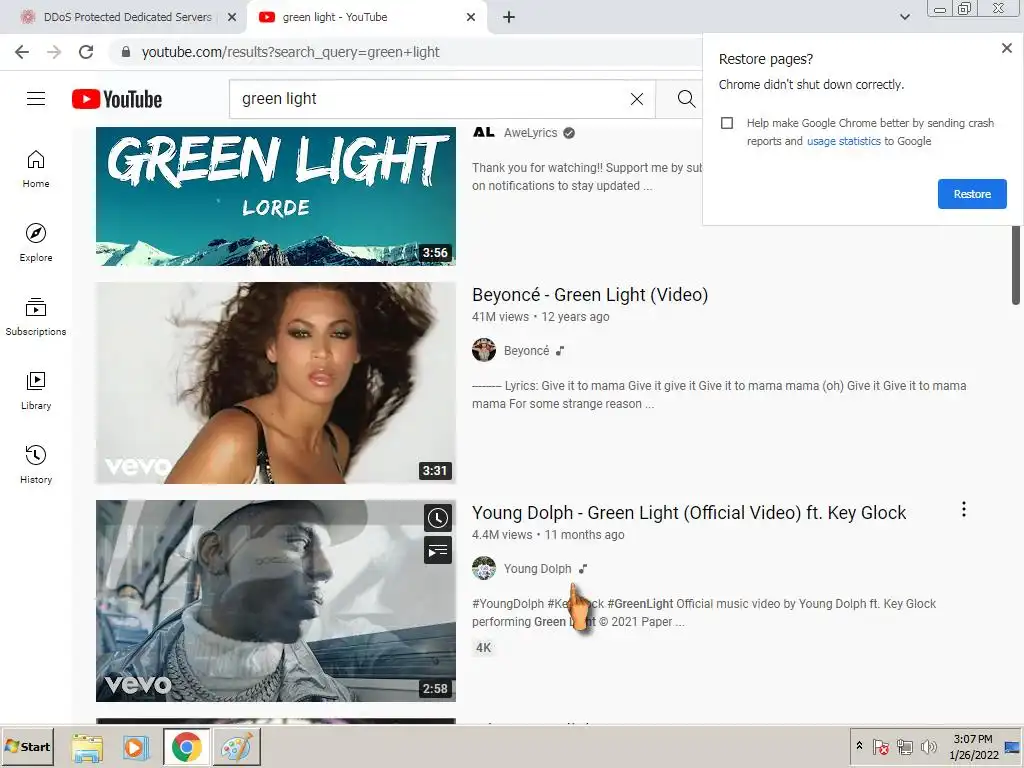
Task: Close the DDoS Protected Dedicated Servers tab
Action: (232, 17)
